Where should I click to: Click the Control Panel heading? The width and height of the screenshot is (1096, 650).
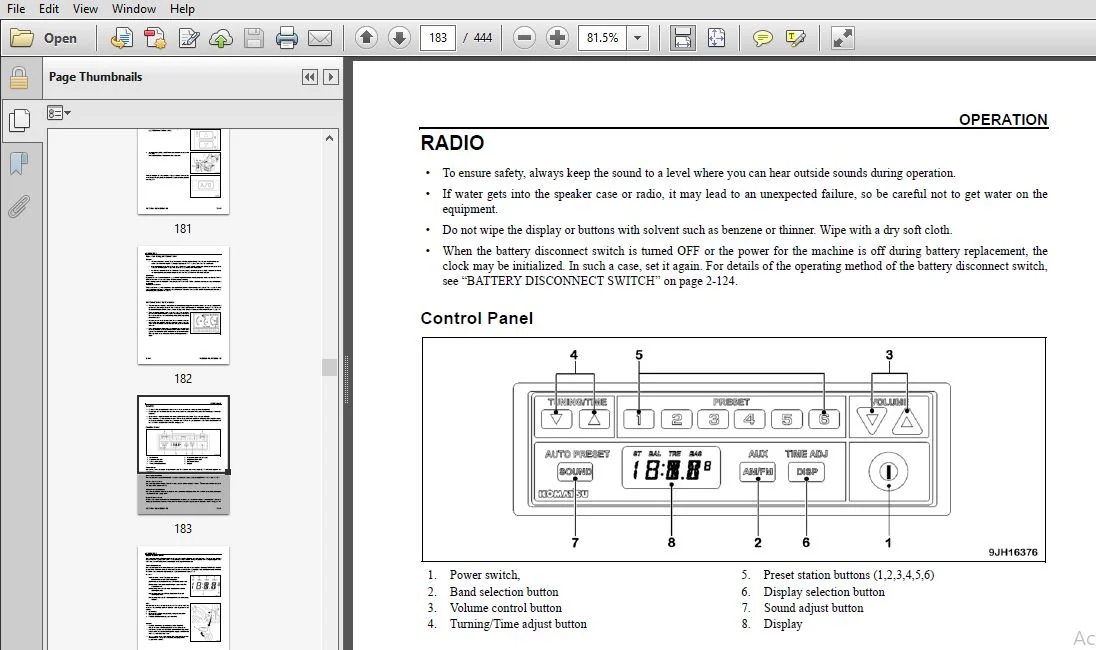pyautogui.click(x=477, y=318)
